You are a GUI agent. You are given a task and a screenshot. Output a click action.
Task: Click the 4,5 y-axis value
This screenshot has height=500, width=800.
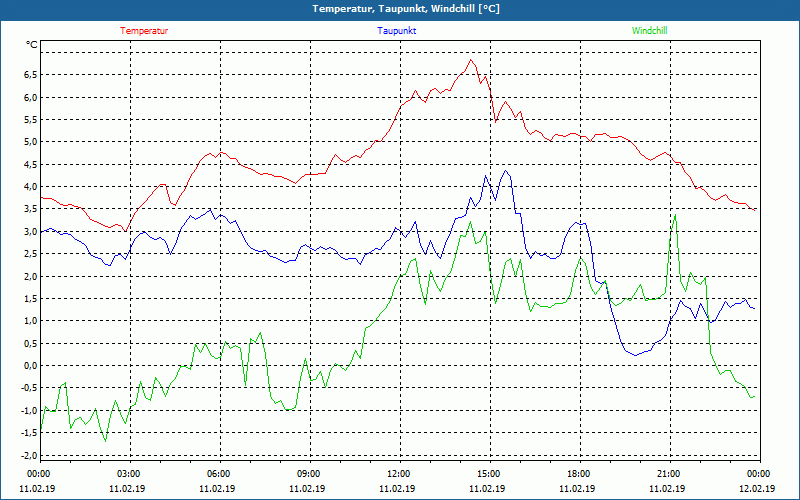click(31, 164)
